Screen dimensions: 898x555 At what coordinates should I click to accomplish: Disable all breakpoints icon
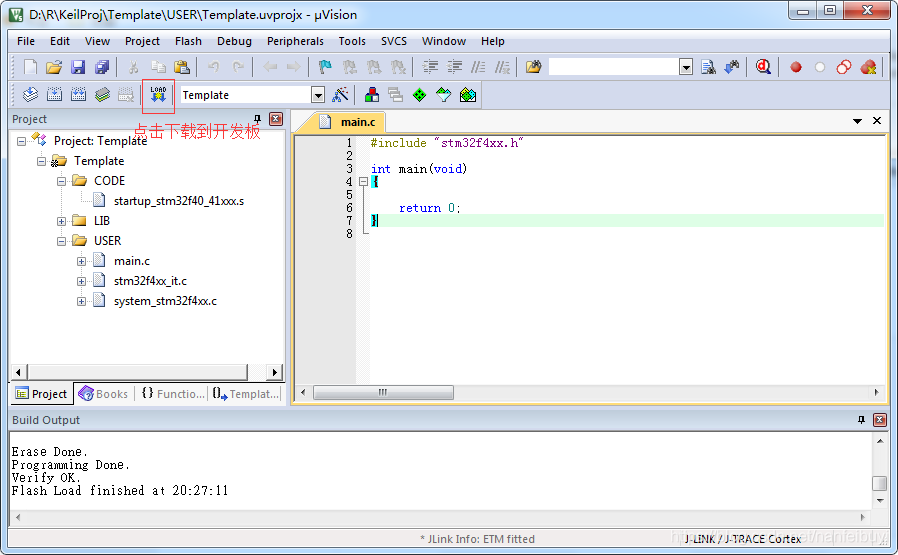(844, 67)
